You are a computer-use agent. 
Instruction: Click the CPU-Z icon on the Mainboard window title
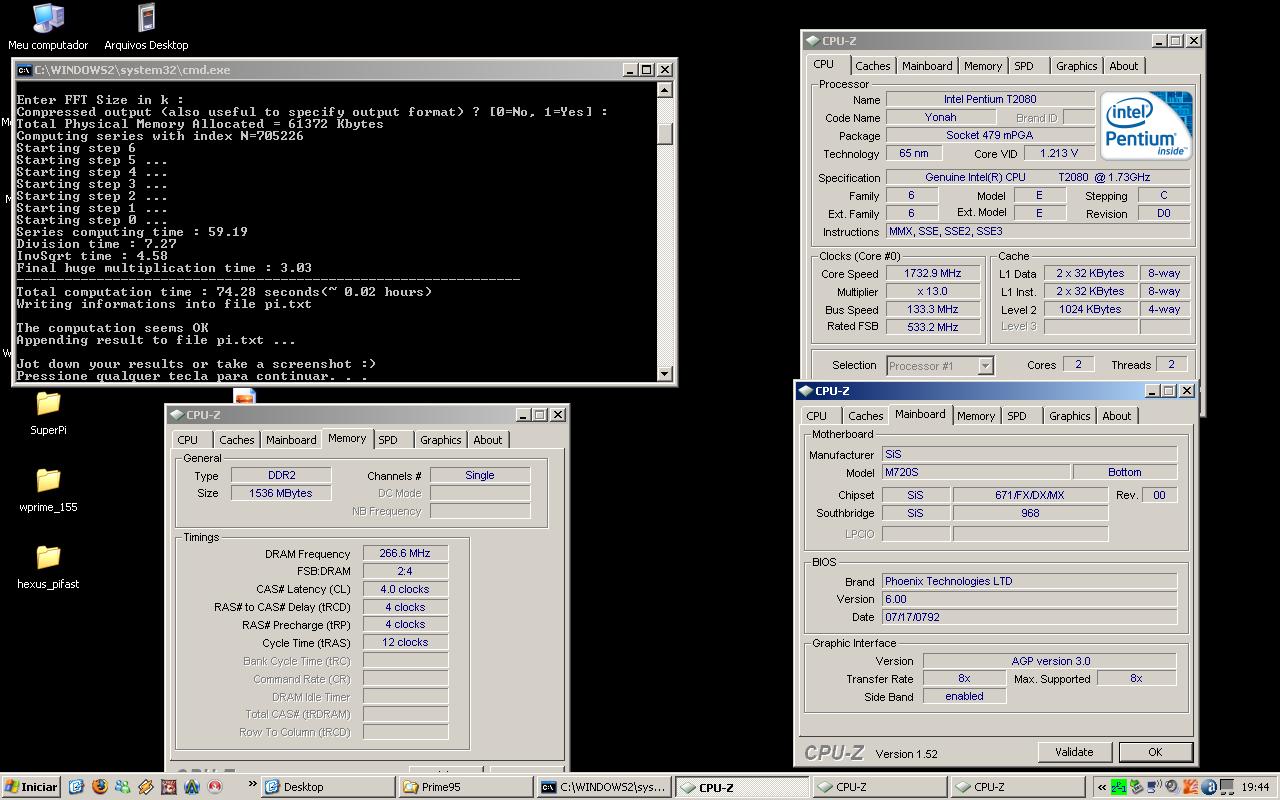coord(806,391)
